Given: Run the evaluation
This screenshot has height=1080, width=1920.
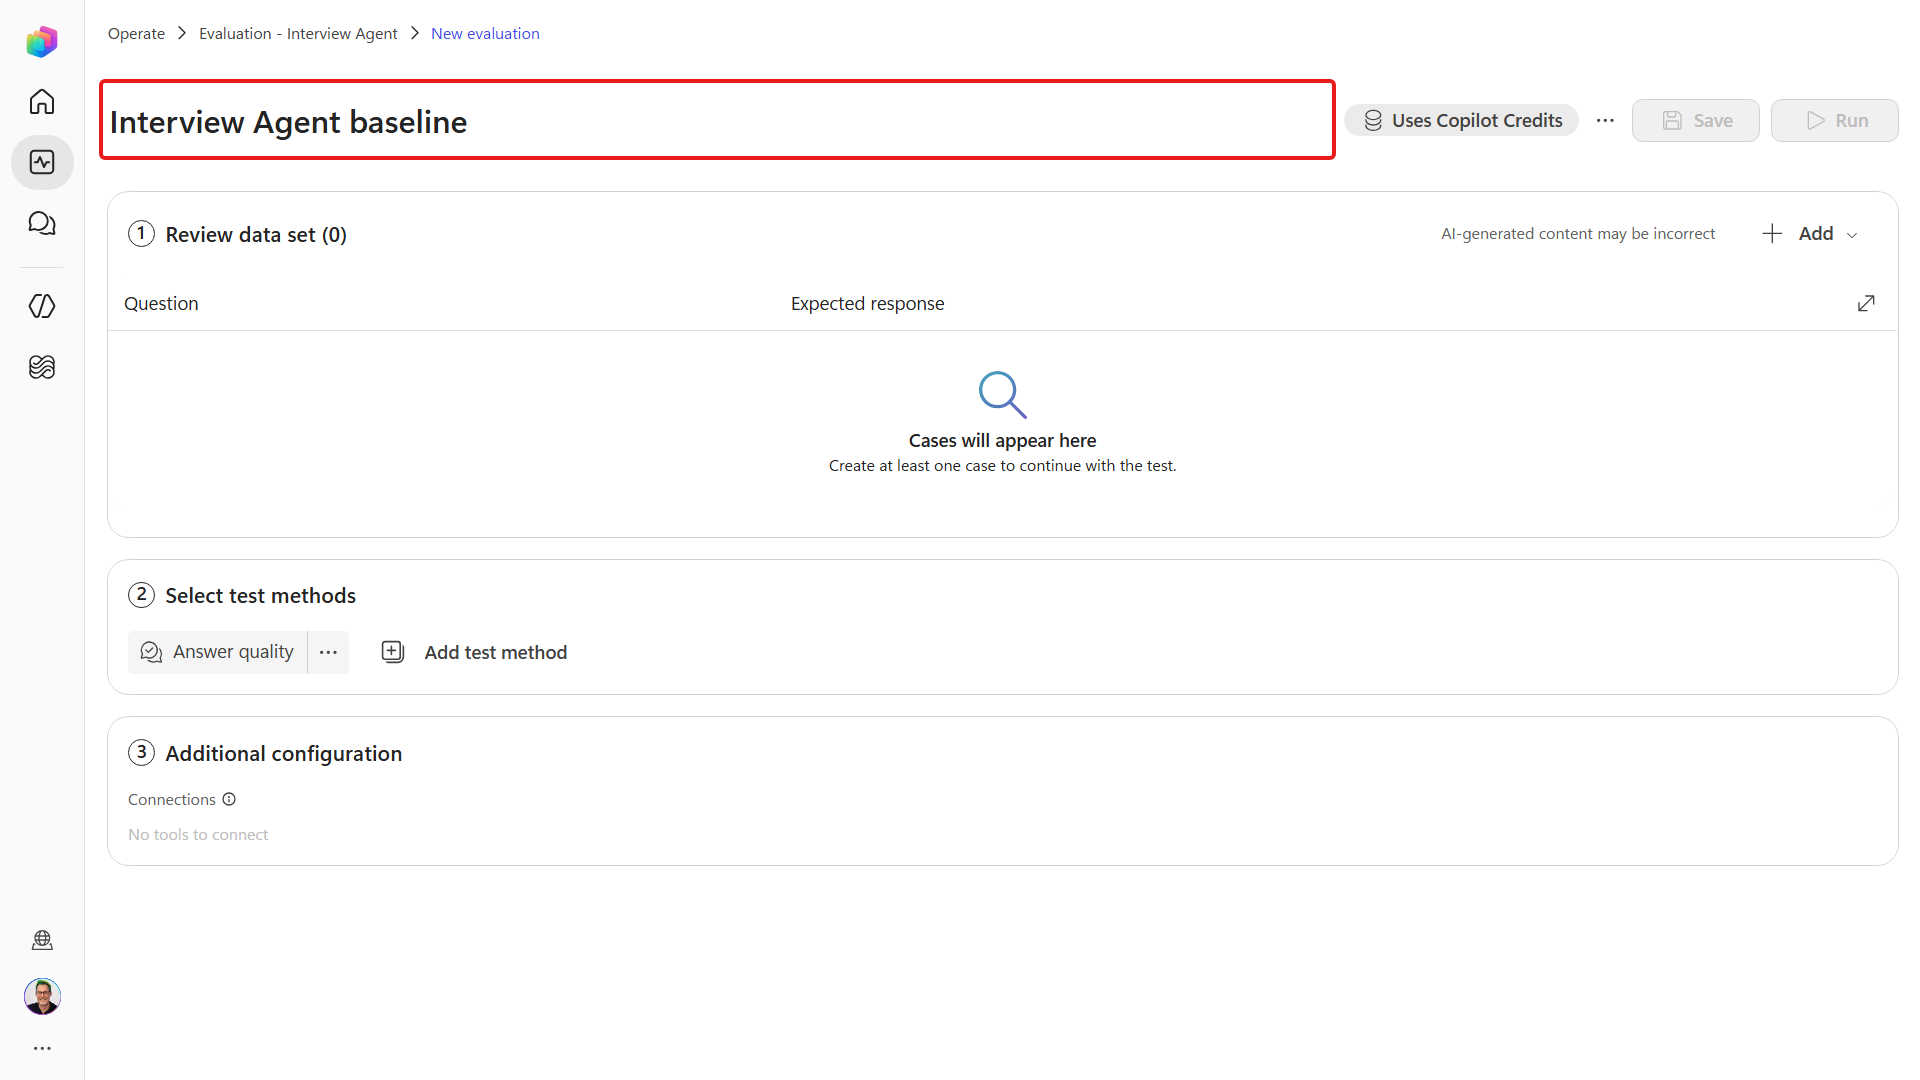Looking at the screenshot, I should point(1835,120).
